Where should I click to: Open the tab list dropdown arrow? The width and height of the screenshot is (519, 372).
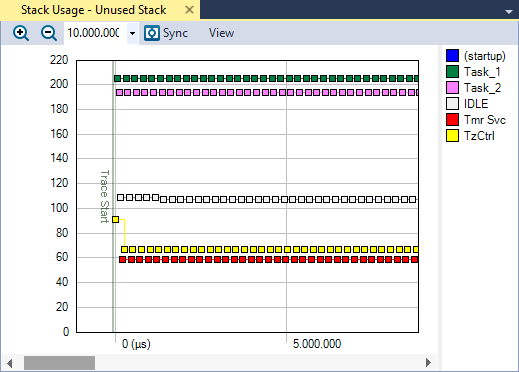click(509, 12)
